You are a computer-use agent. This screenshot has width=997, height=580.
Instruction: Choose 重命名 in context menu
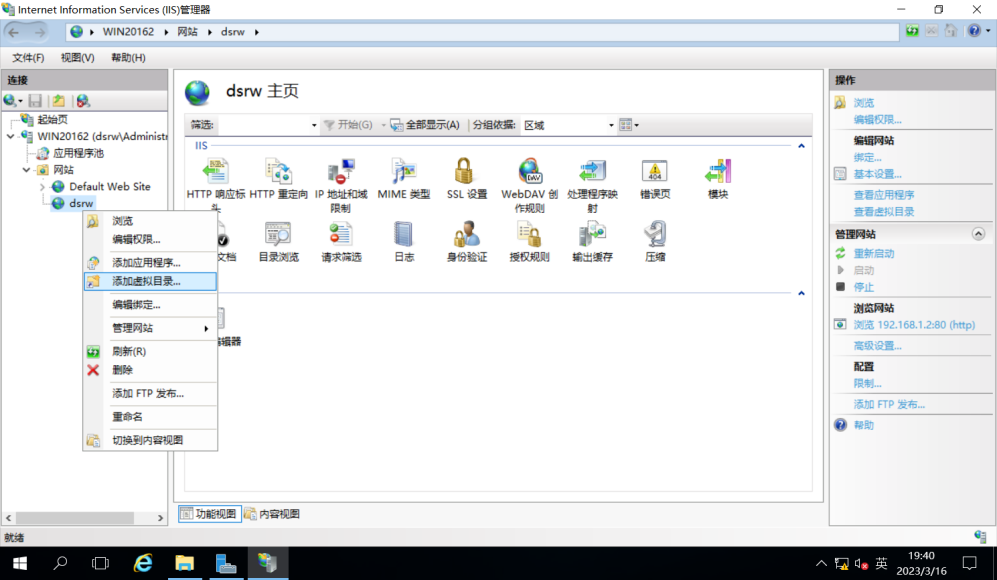[x=150, y=417]
